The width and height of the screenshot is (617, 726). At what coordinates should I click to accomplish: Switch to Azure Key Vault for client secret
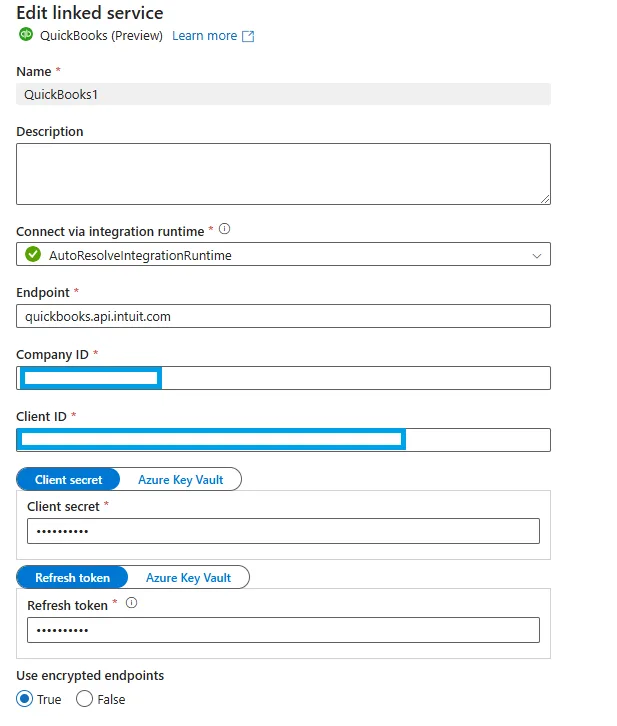(x=181, y=480)
